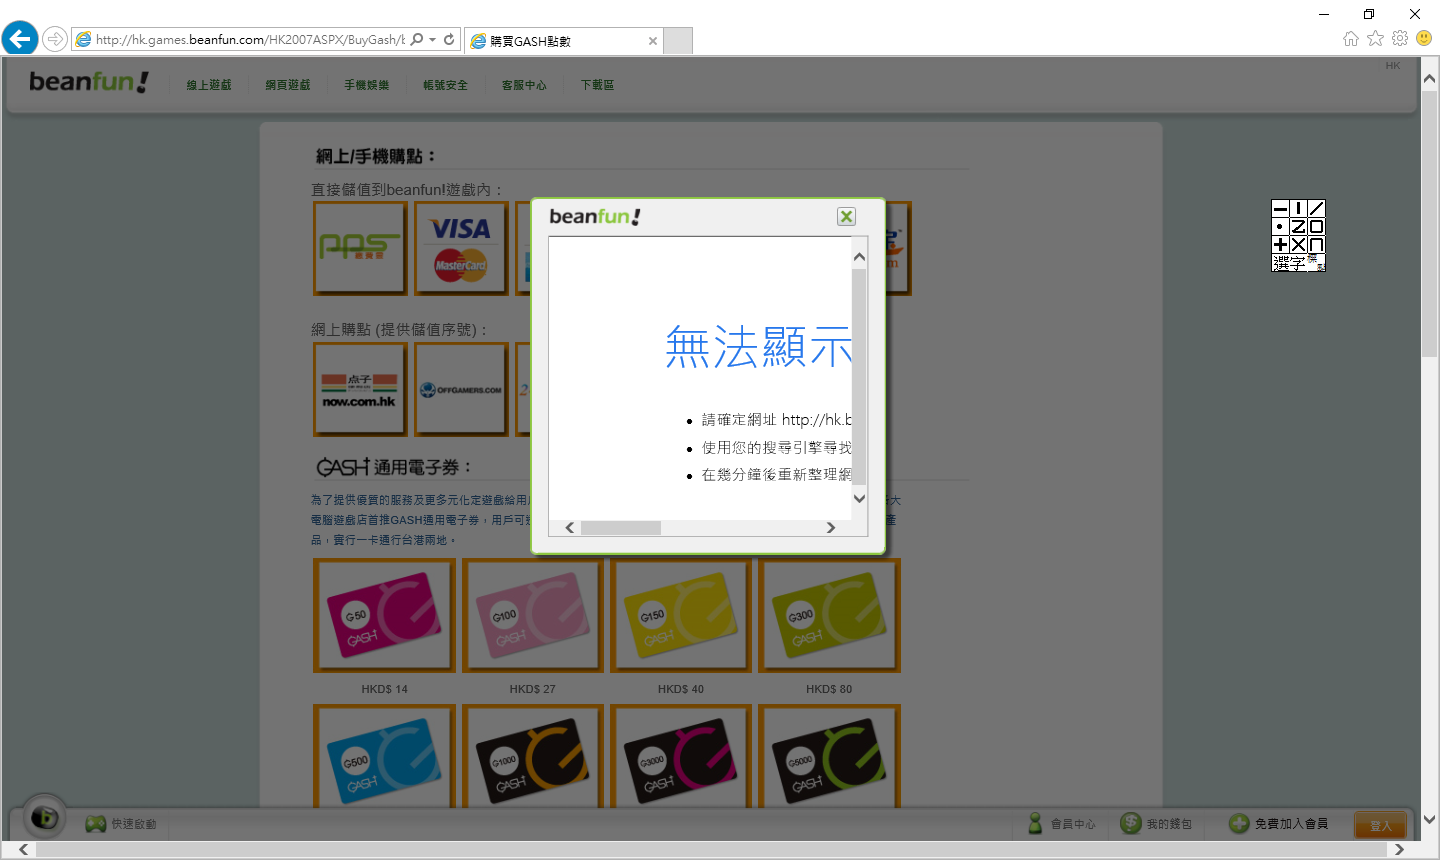Click the horizontal stroke key on input pad
The image size is (1440, 860).
click(x=1280, y=209)
